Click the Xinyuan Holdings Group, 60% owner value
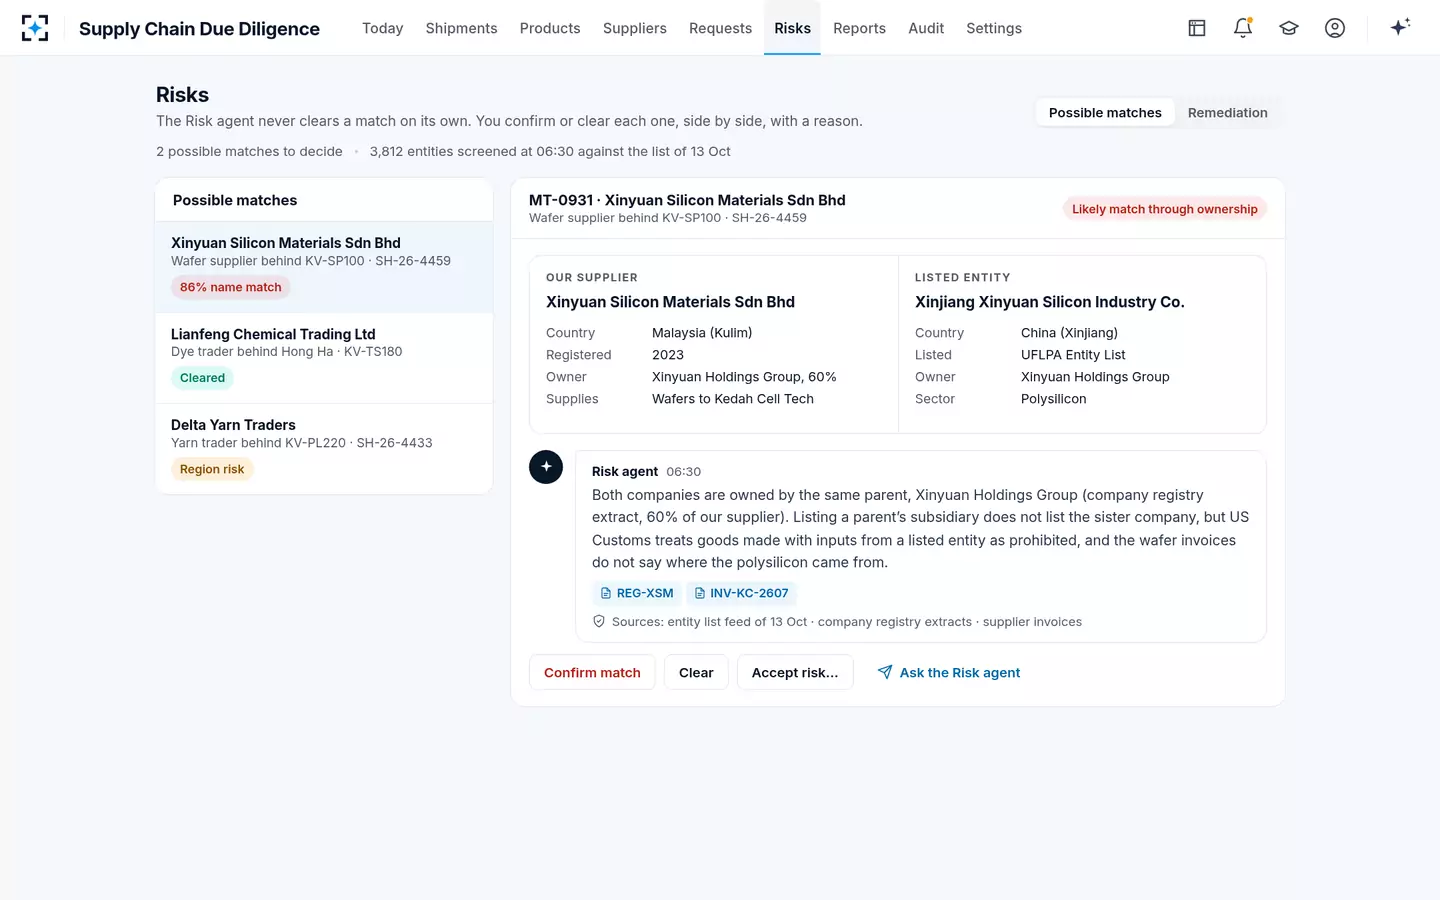Viewport: 1440px width, 900px height. coord(744,377)
